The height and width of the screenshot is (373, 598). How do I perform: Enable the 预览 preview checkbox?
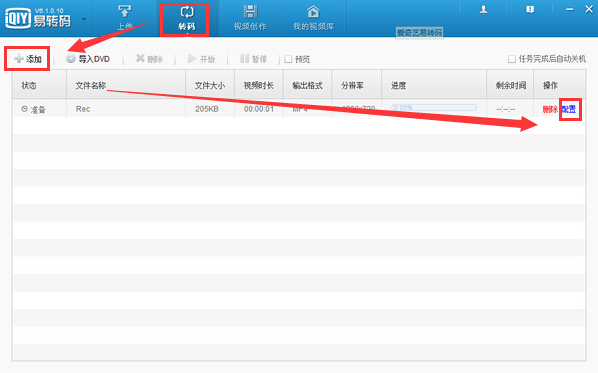[x=288, y=59]
